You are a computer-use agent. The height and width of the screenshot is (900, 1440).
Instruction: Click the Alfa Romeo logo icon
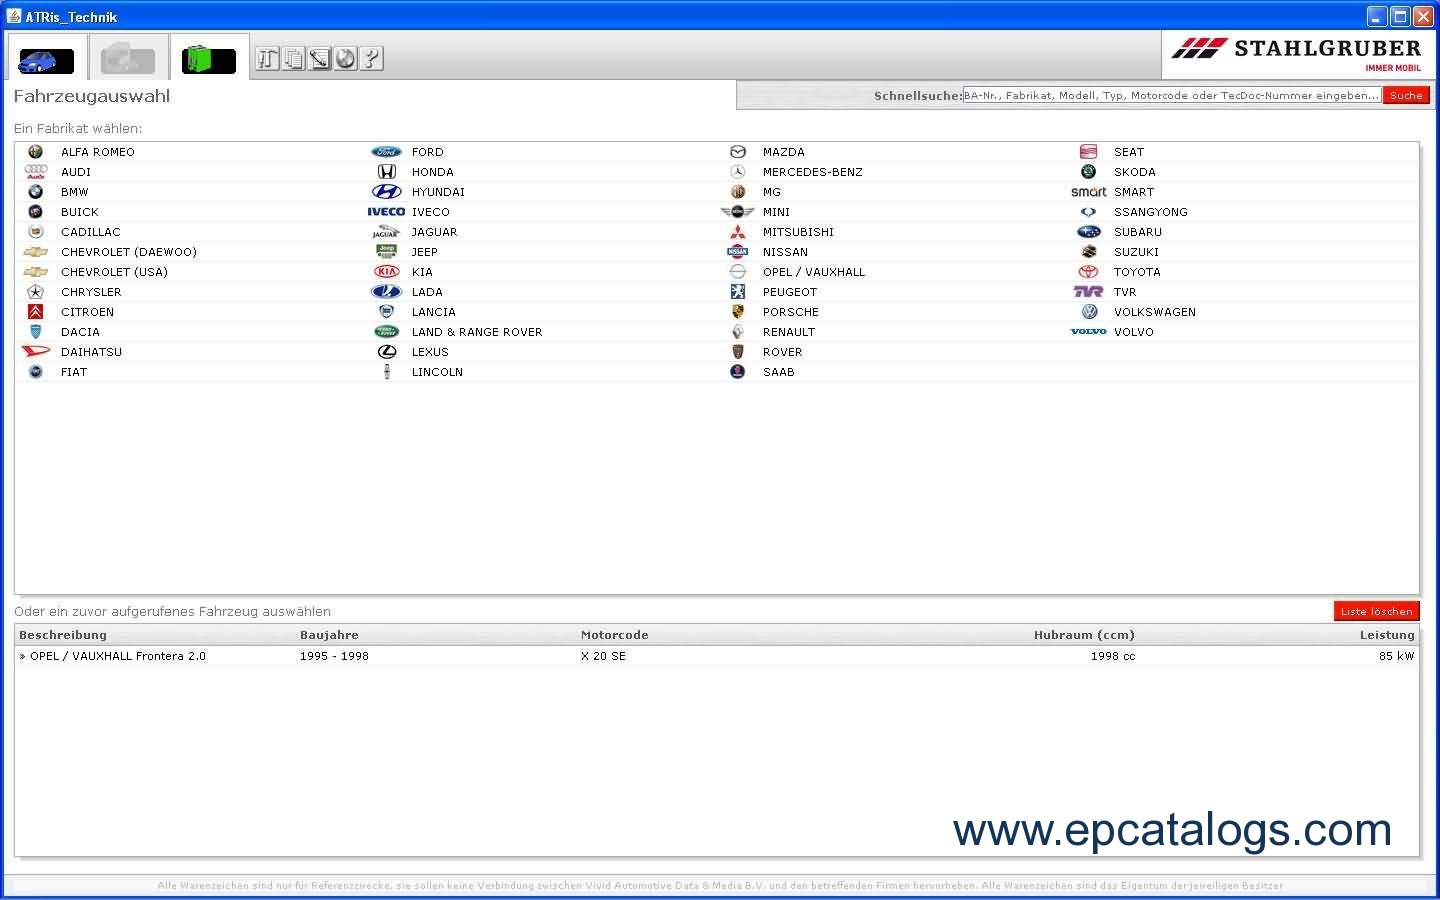(36, 152)
